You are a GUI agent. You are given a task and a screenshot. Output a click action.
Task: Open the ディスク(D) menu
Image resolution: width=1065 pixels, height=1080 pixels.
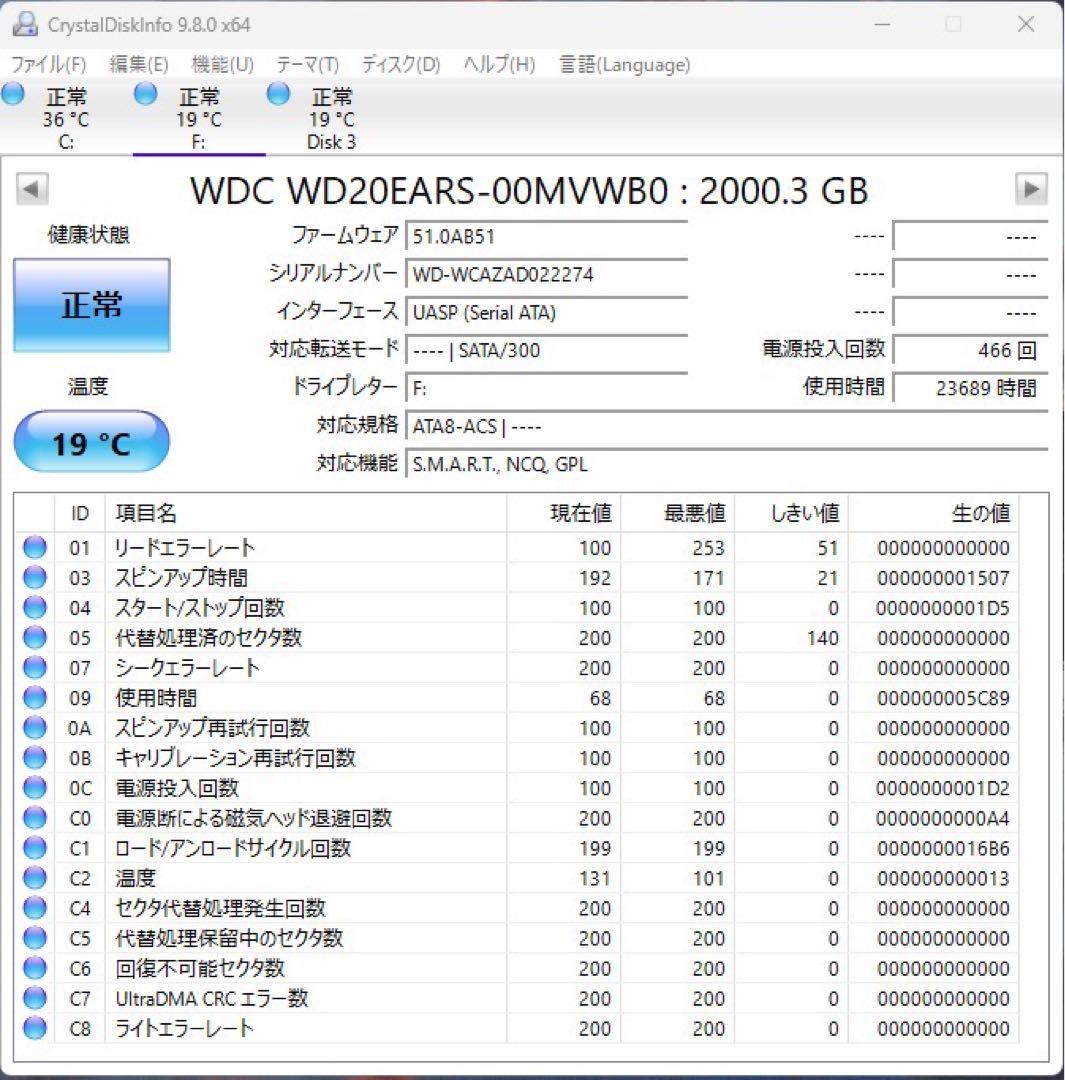(x=401, y=65)
